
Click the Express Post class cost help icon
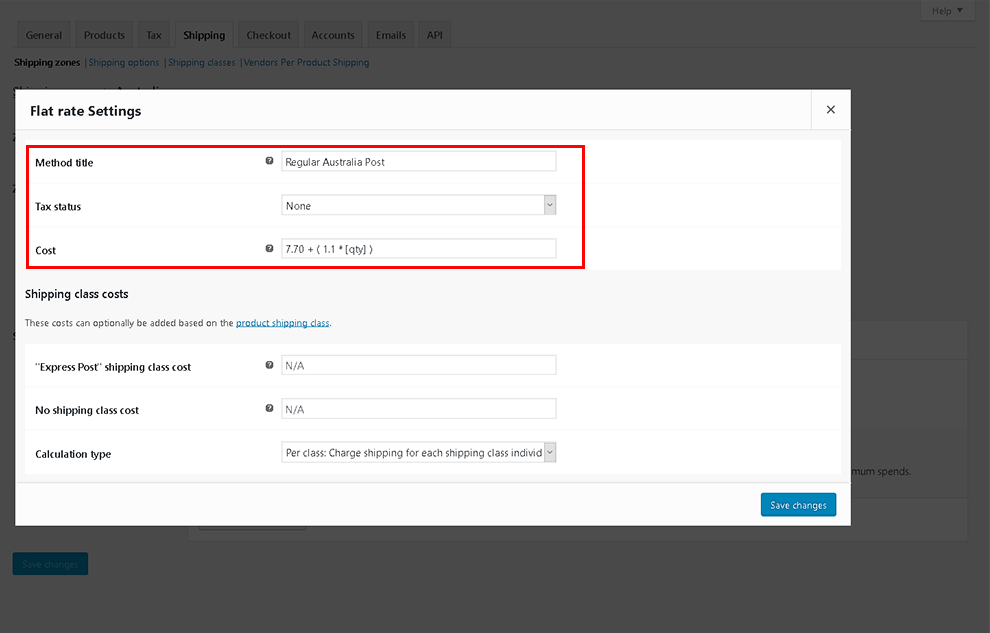click(x=269, y=365)
